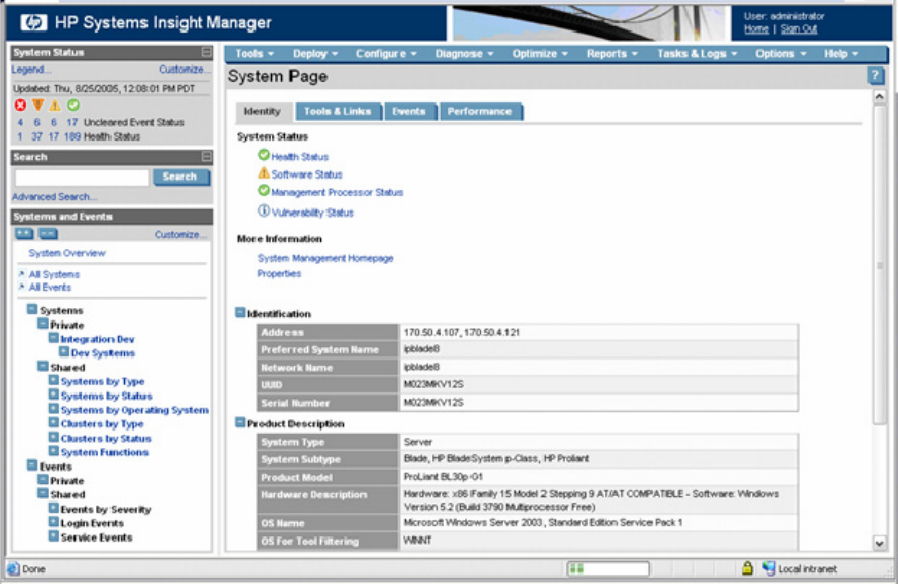The width and height of the screenshot is (898, 584).
Task: Open the Systems by Operating System item
Action: (135, 410)
